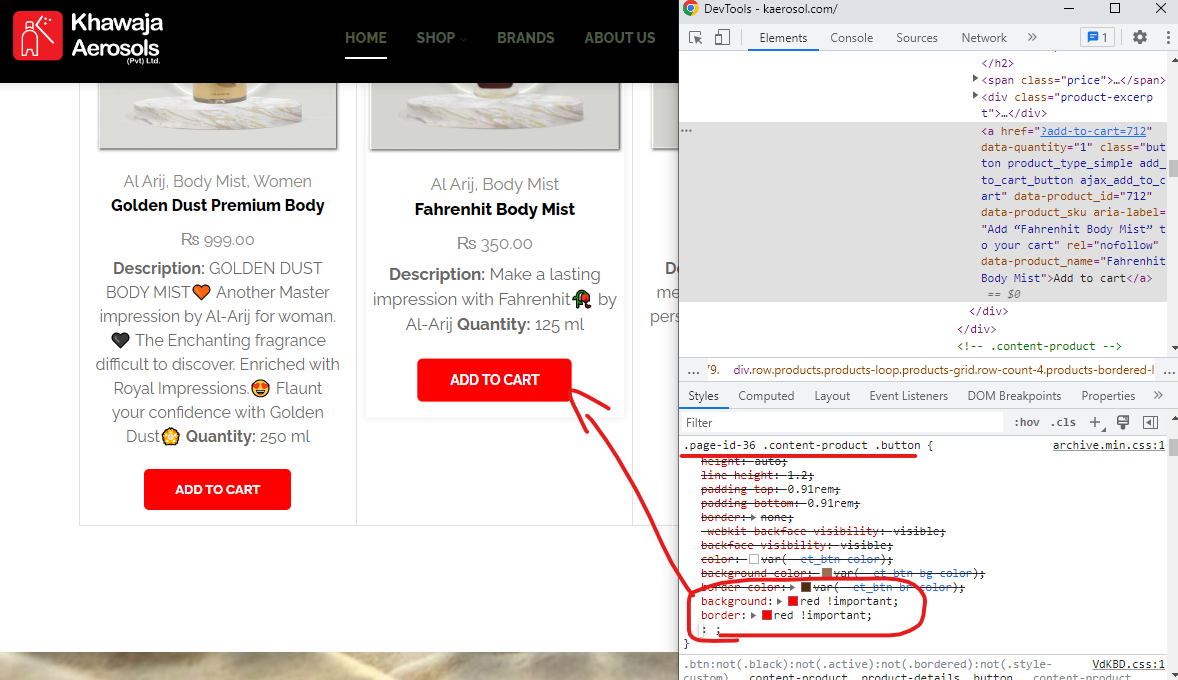Open the Sources tab

point(917,38)
